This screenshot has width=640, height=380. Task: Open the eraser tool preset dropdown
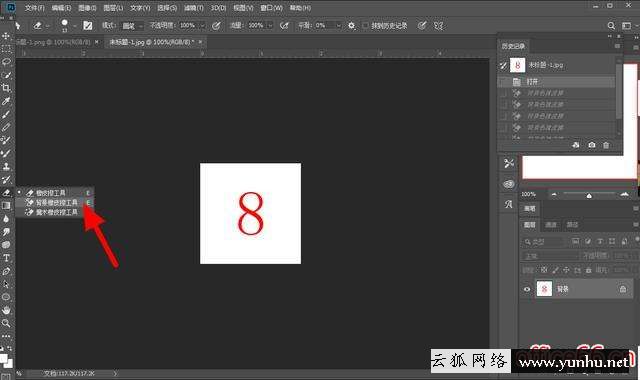(48, 26)
